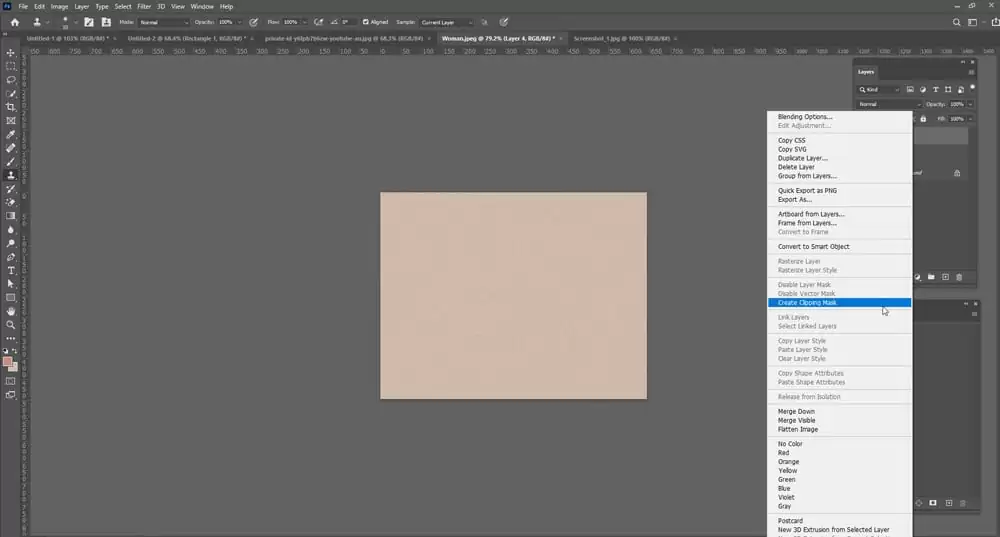The height and width of the screenshot is (537, 1000).
Task: Select the Horizontal Type tool
Action: click(x=11, y=270)
